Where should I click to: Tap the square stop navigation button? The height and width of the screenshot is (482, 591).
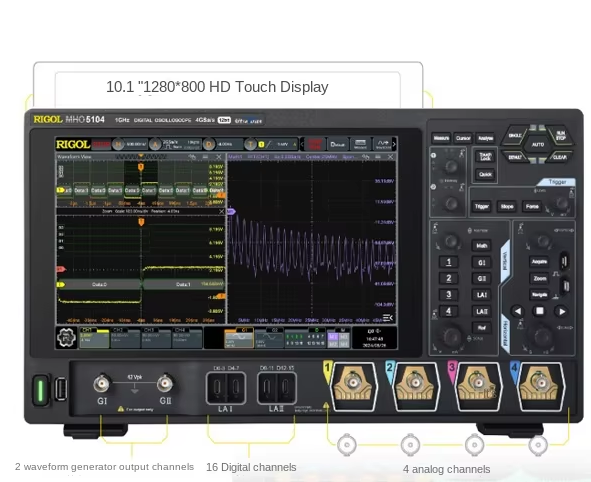click(540, 311)
